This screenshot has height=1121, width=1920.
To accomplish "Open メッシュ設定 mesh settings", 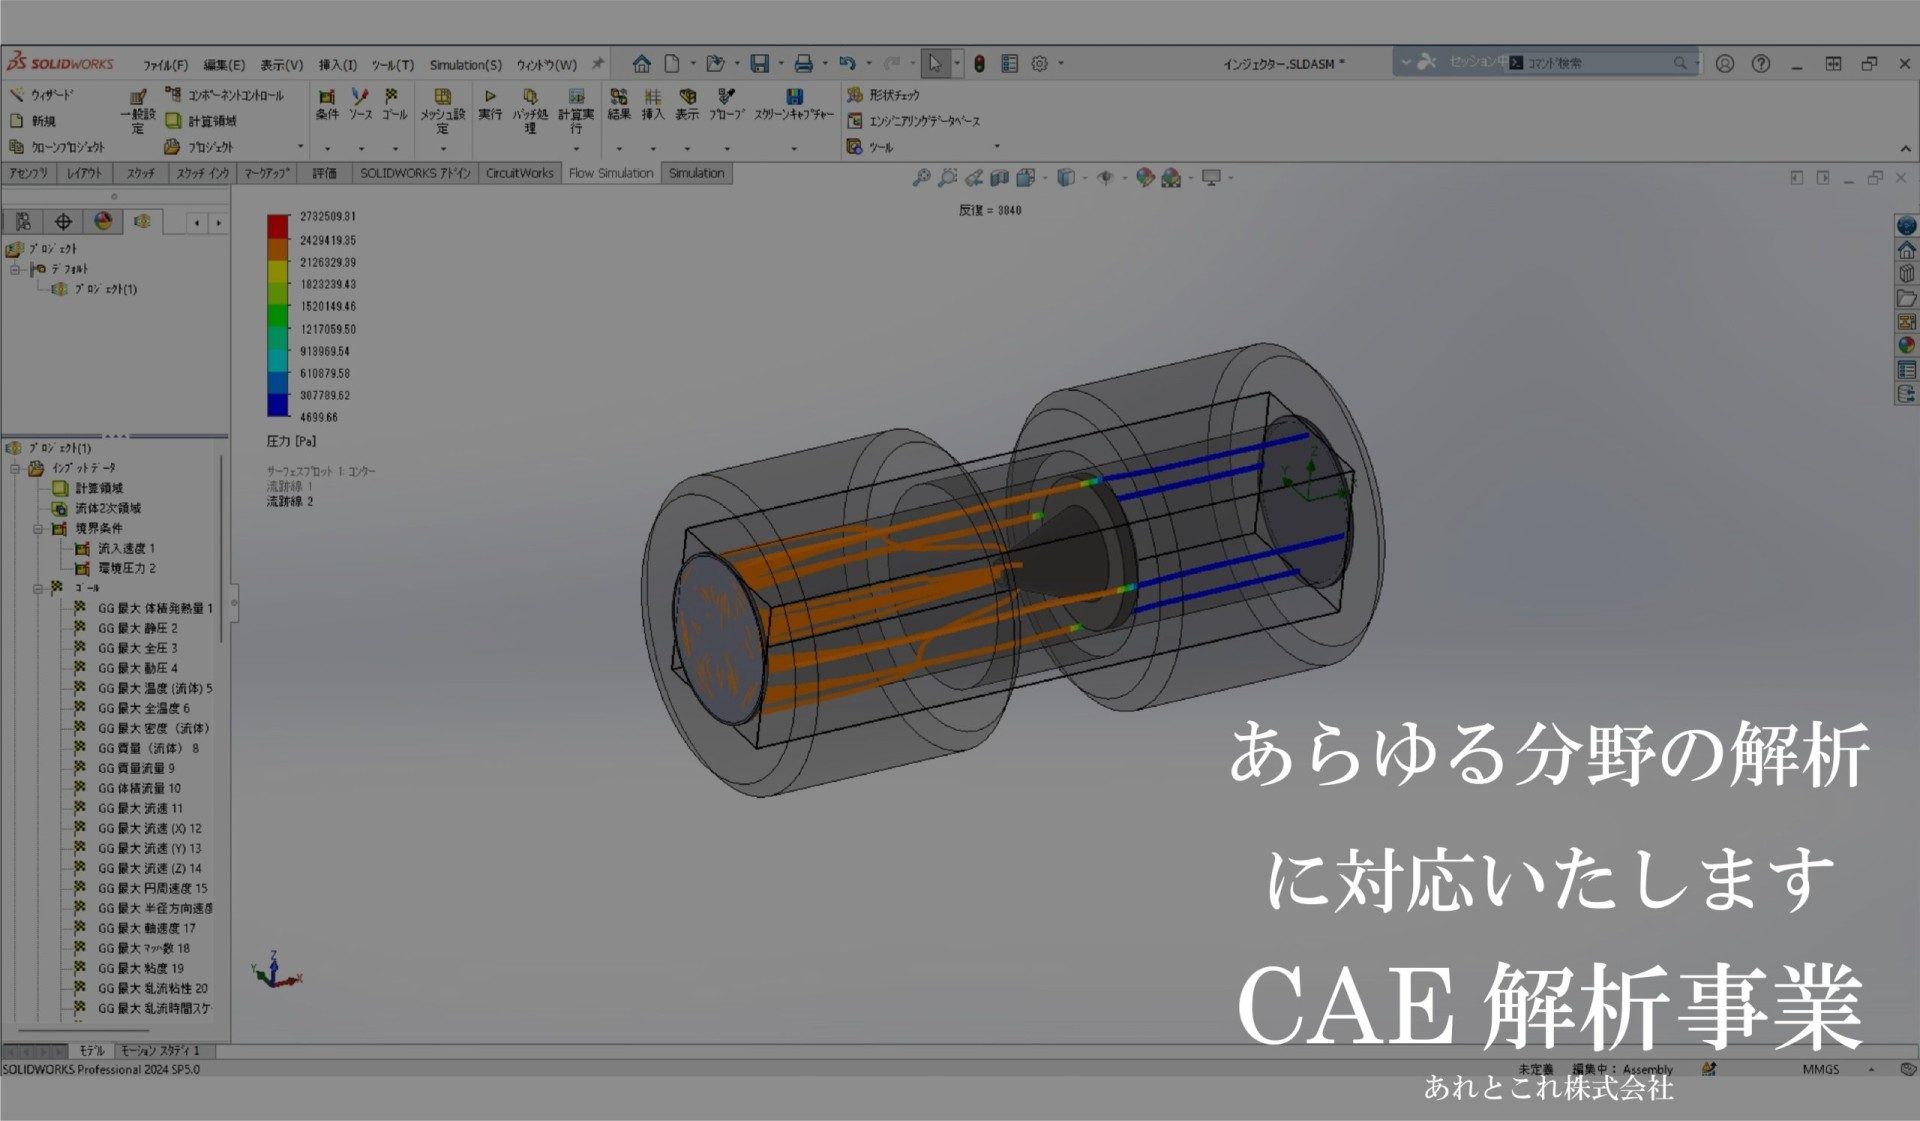I will pyautogui.click(x=442, y=110).
